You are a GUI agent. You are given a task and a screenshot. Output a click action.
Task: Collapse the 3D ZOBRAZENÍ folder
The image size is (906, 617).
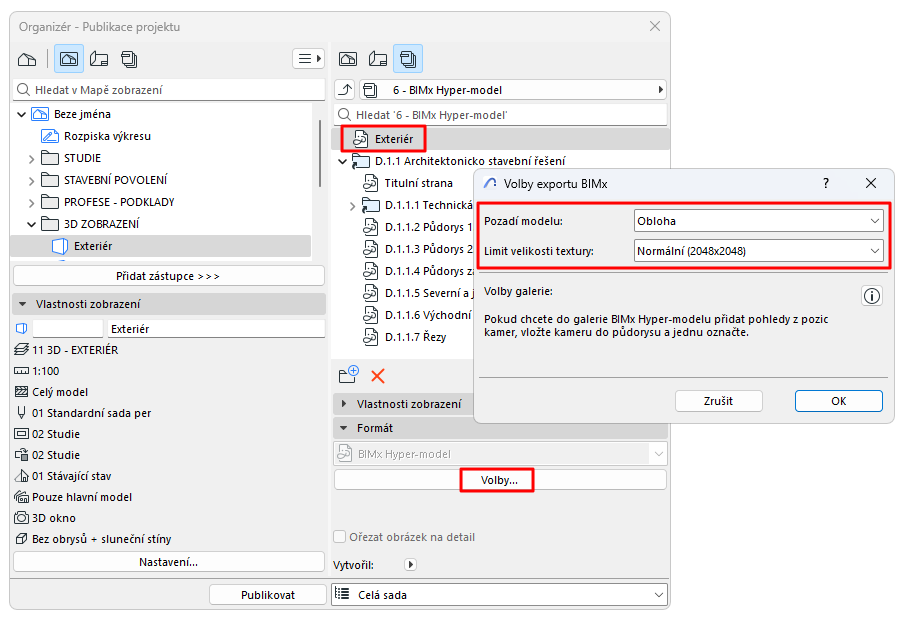click(x=31, y=224)
